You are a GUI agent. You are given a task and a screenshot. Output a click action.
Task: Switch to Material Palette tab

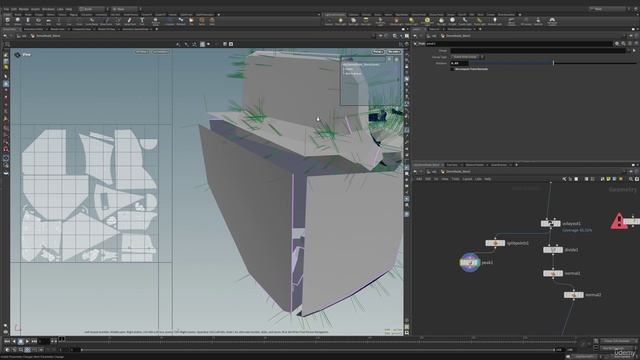[475, 165]
